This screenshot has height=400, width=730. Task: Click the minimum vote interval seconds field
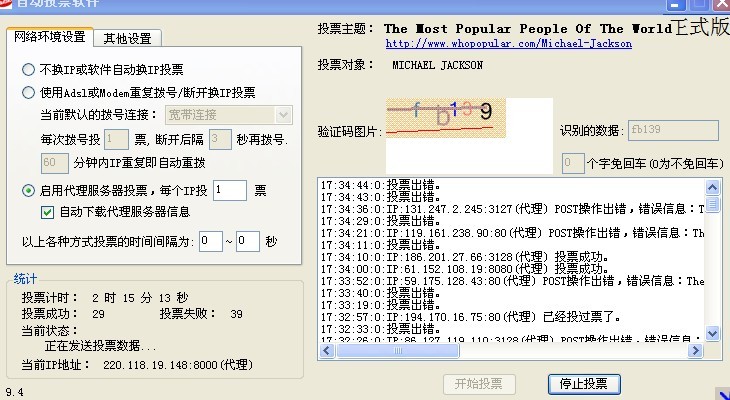coord(211,241)
